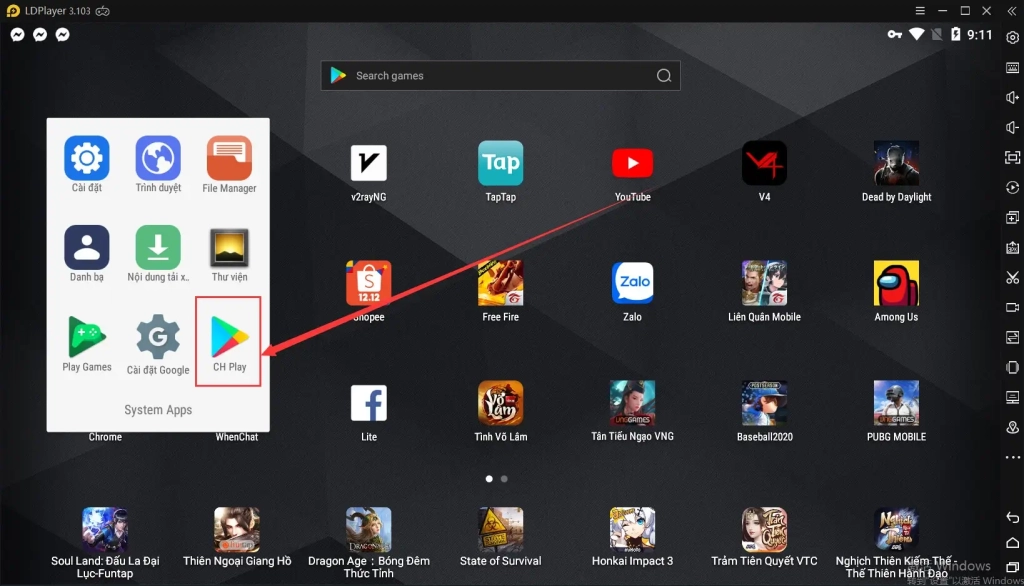Start video recorder from sidebar
Image resolution: width=1024 pixels, height=586 pixels.
pyautogui.click(x=1012, y=307)
